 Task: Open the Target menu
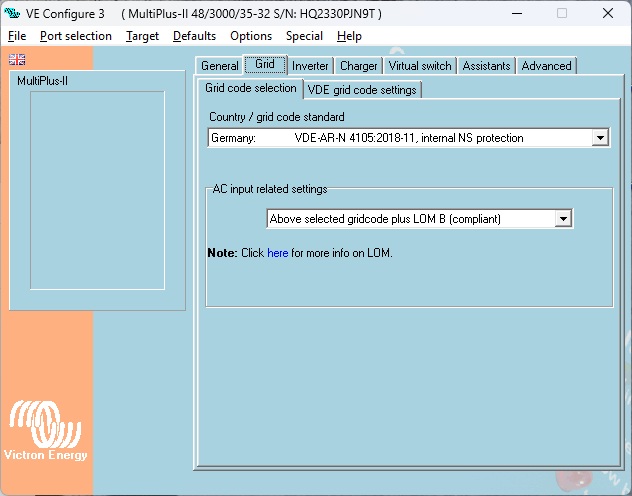coord(142,36)
